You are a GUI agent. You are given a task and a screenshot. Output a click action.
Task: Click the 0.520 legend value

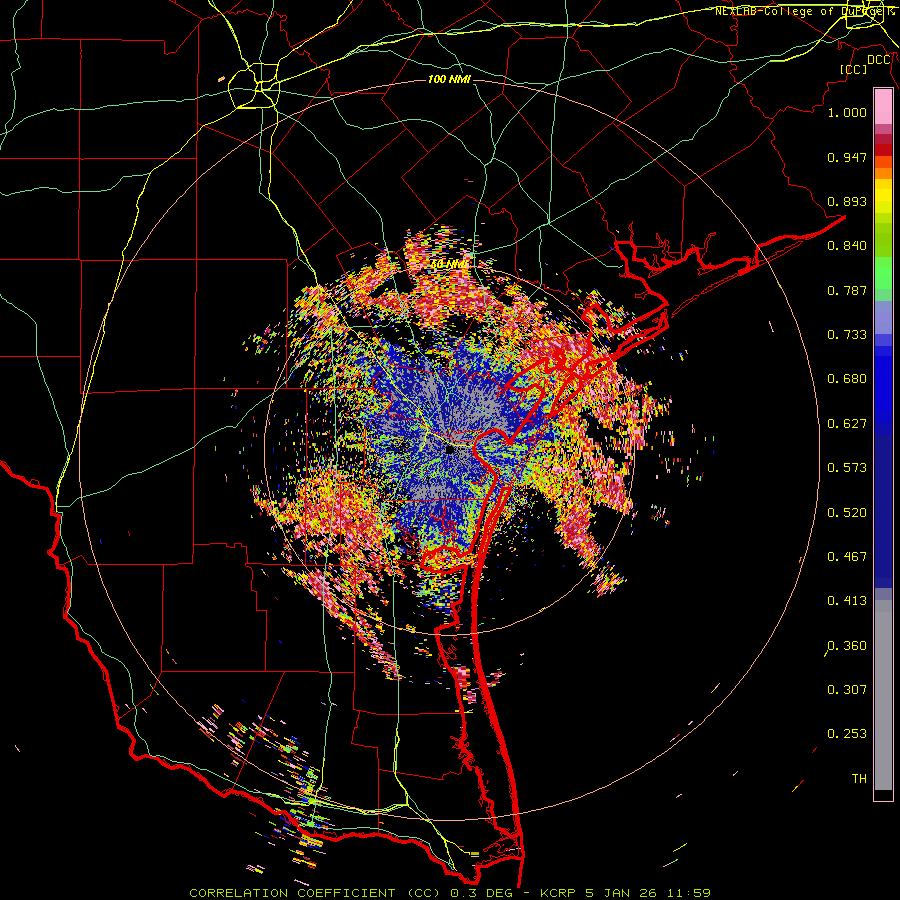[x=847, y=513]
